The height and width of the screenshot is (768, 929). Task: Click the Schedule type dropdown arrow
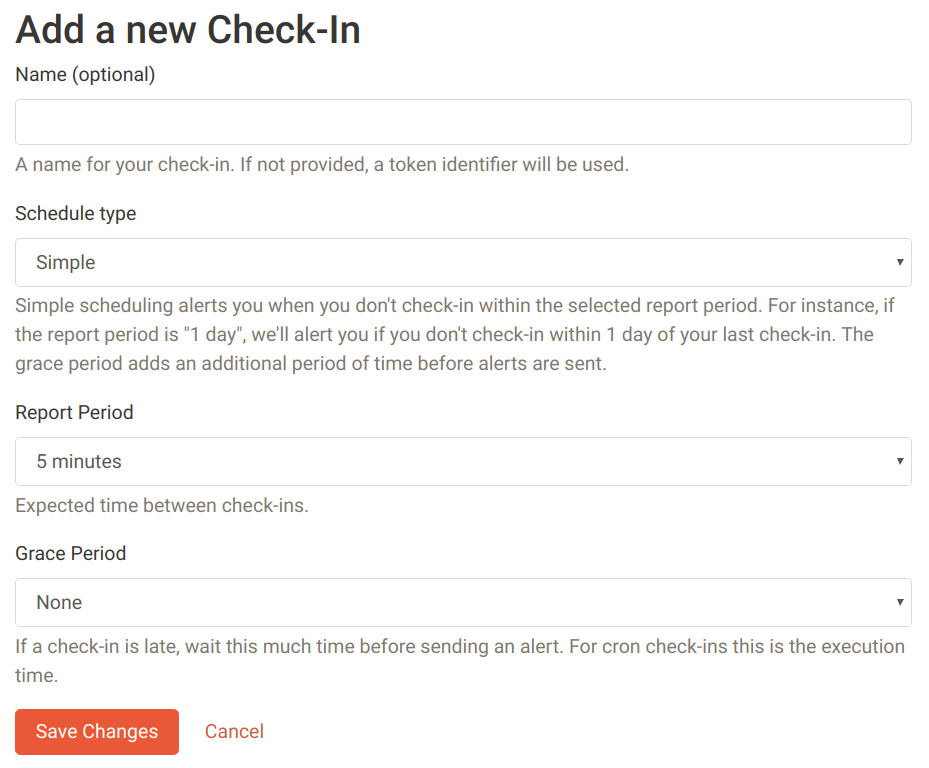coord(900,263)
